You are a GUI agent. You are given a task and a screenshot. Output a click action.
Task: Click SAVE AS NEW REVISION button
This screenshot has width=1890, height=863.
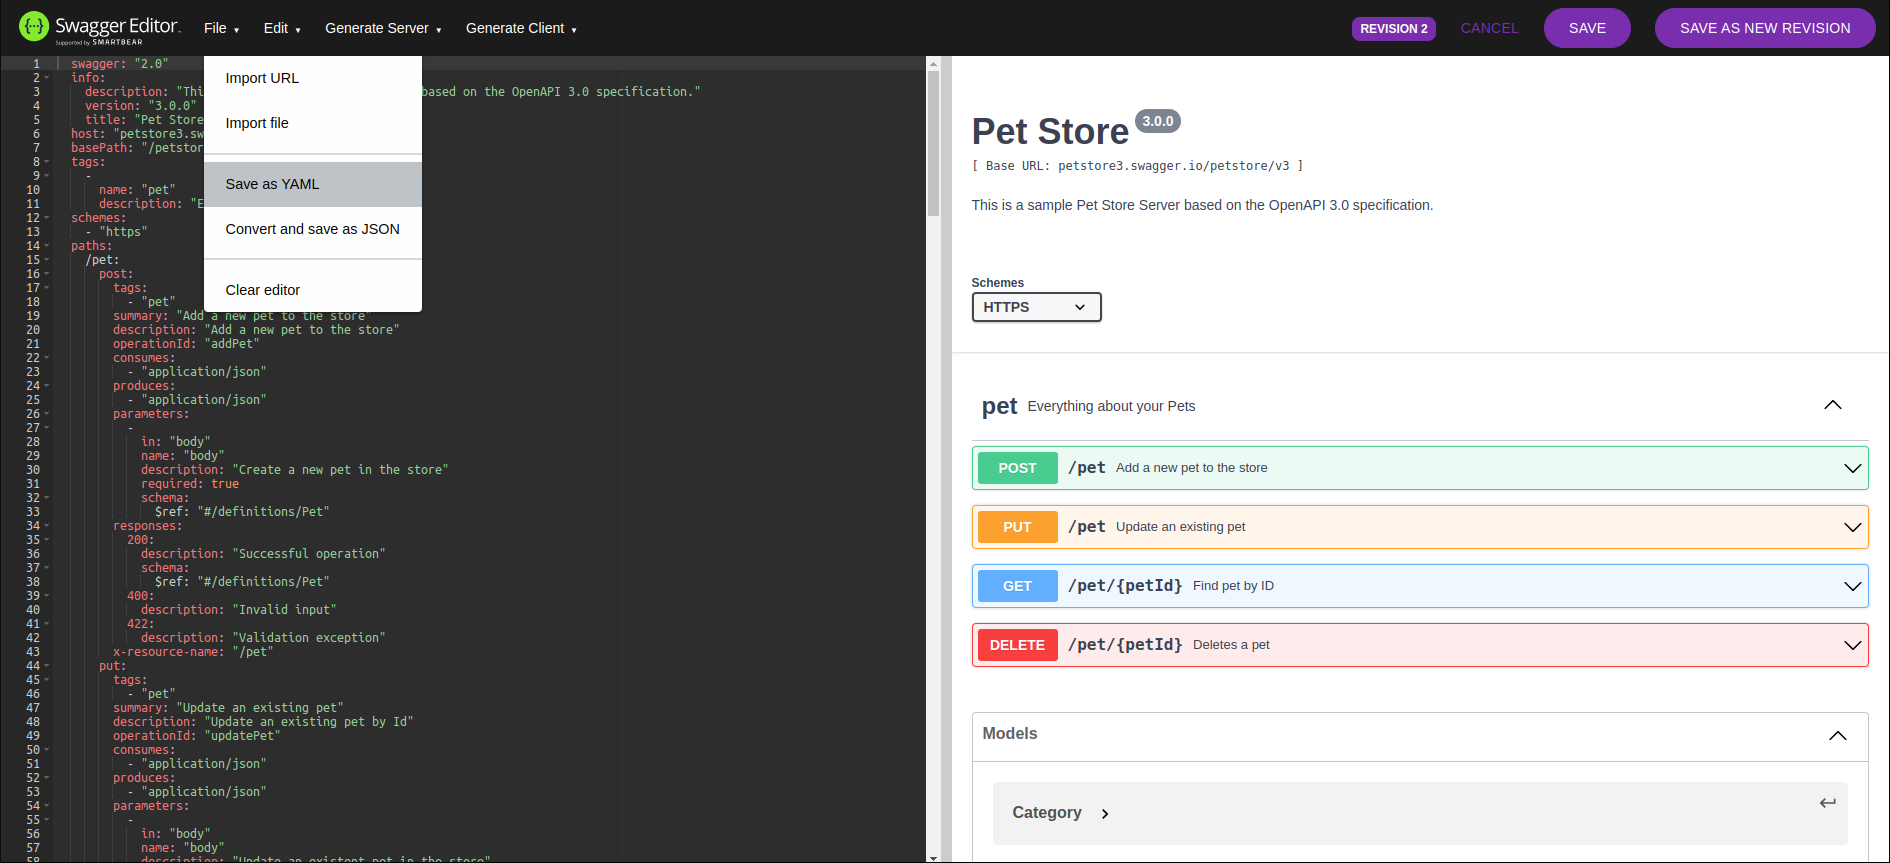1764,28
